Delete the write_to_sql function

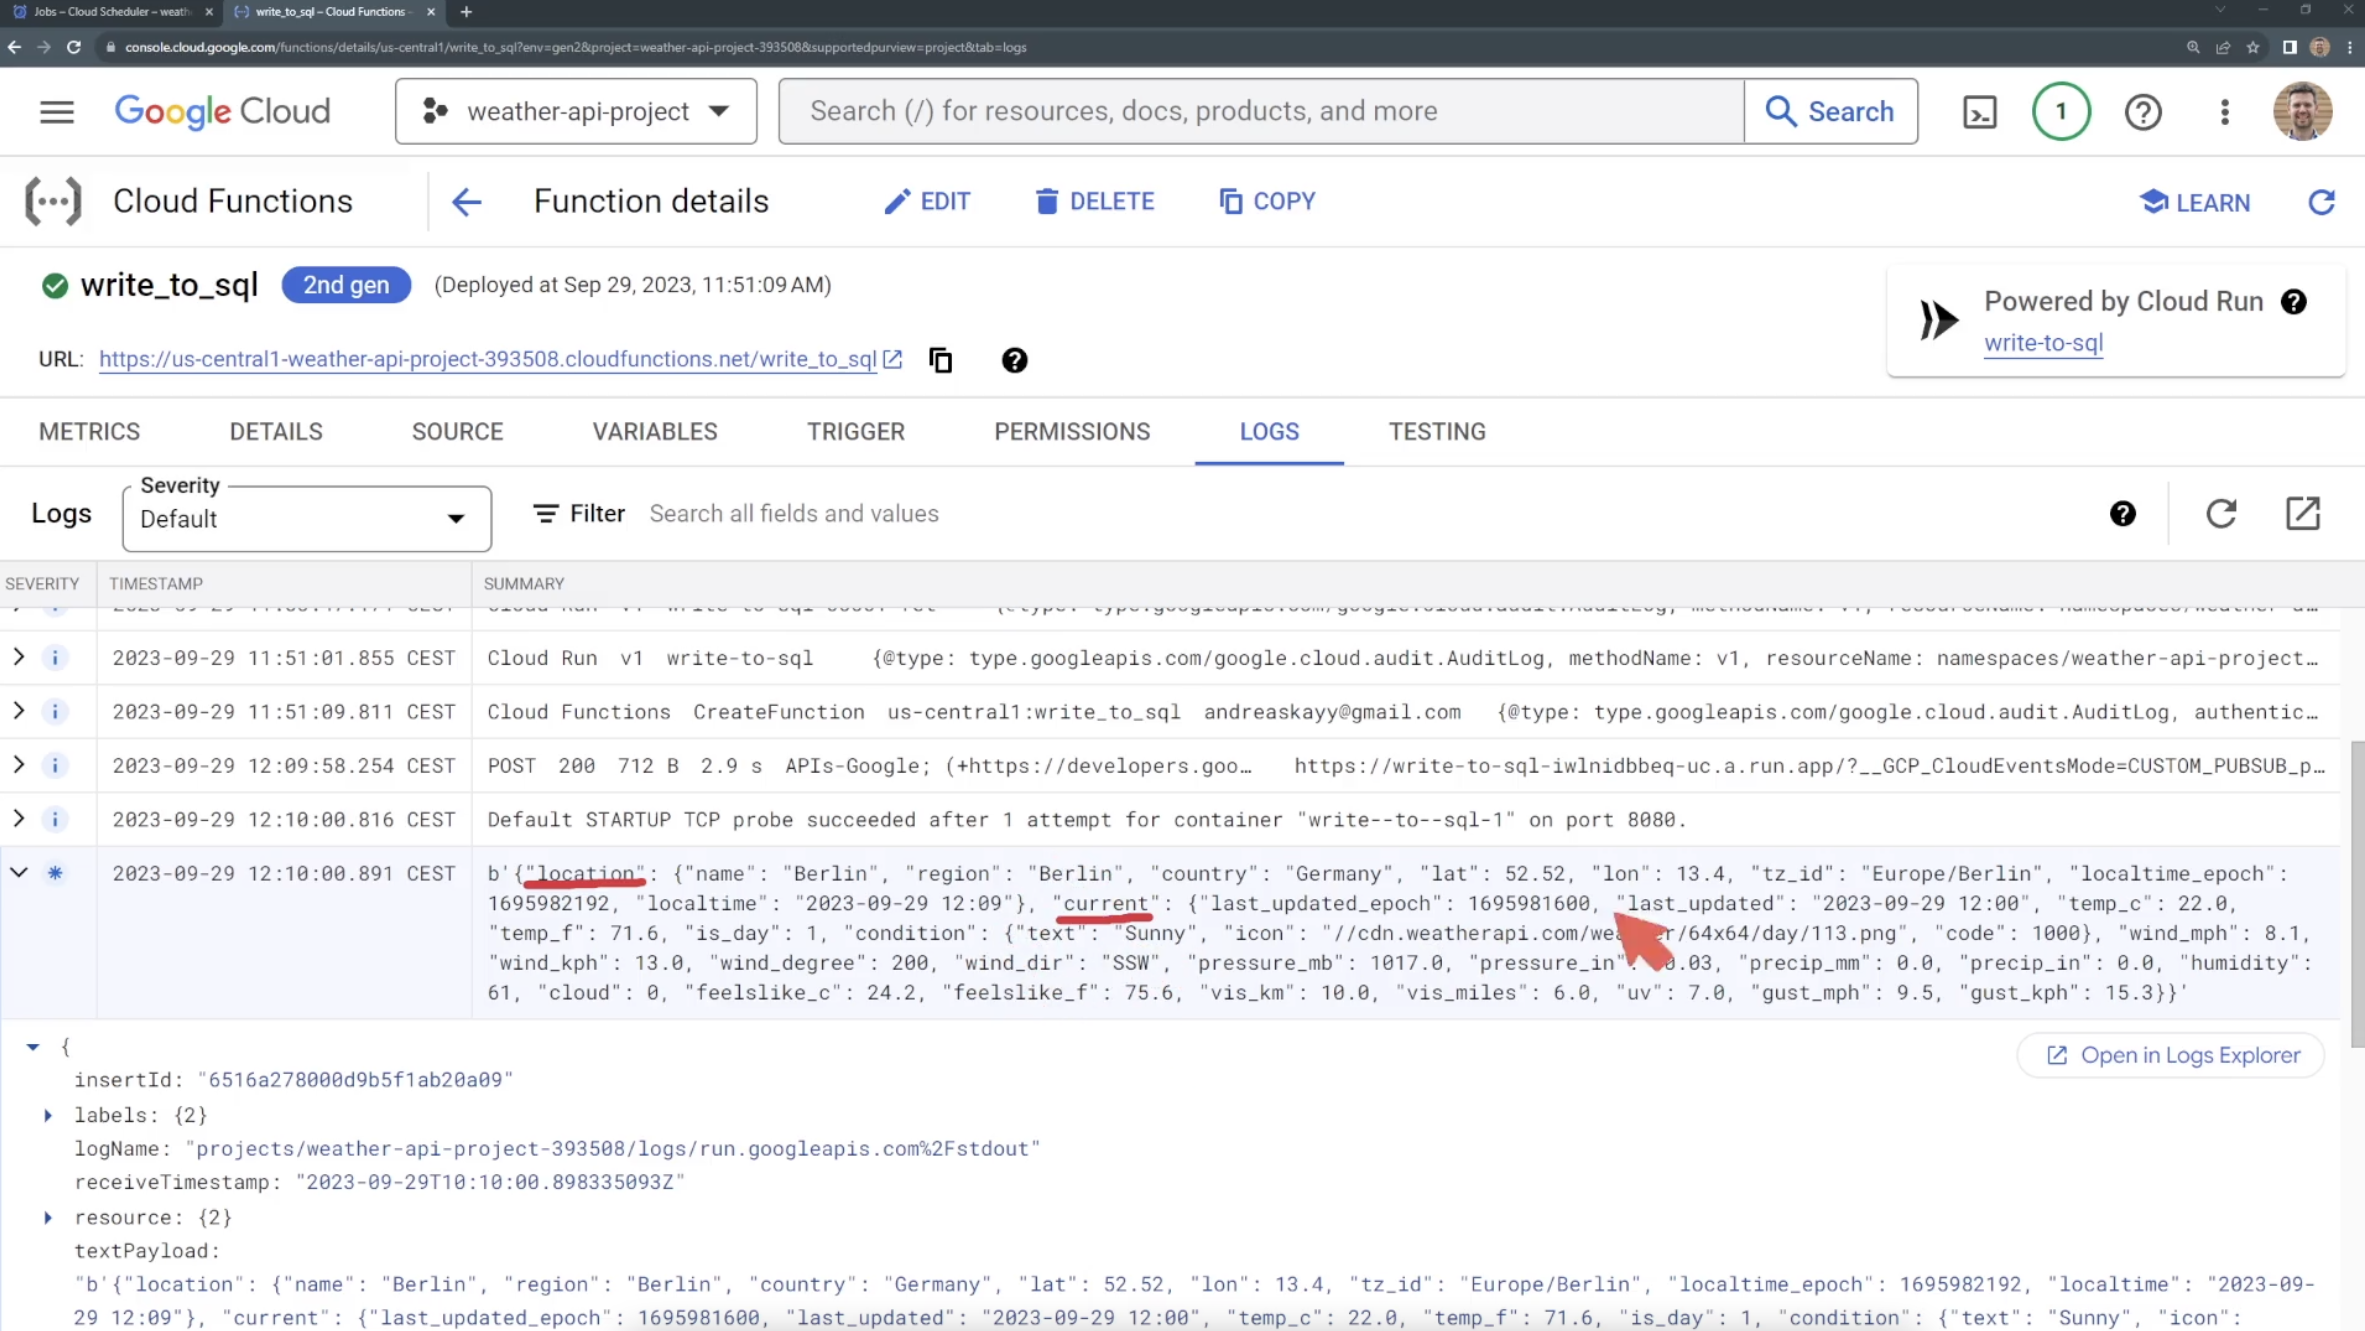point(1094,202)
